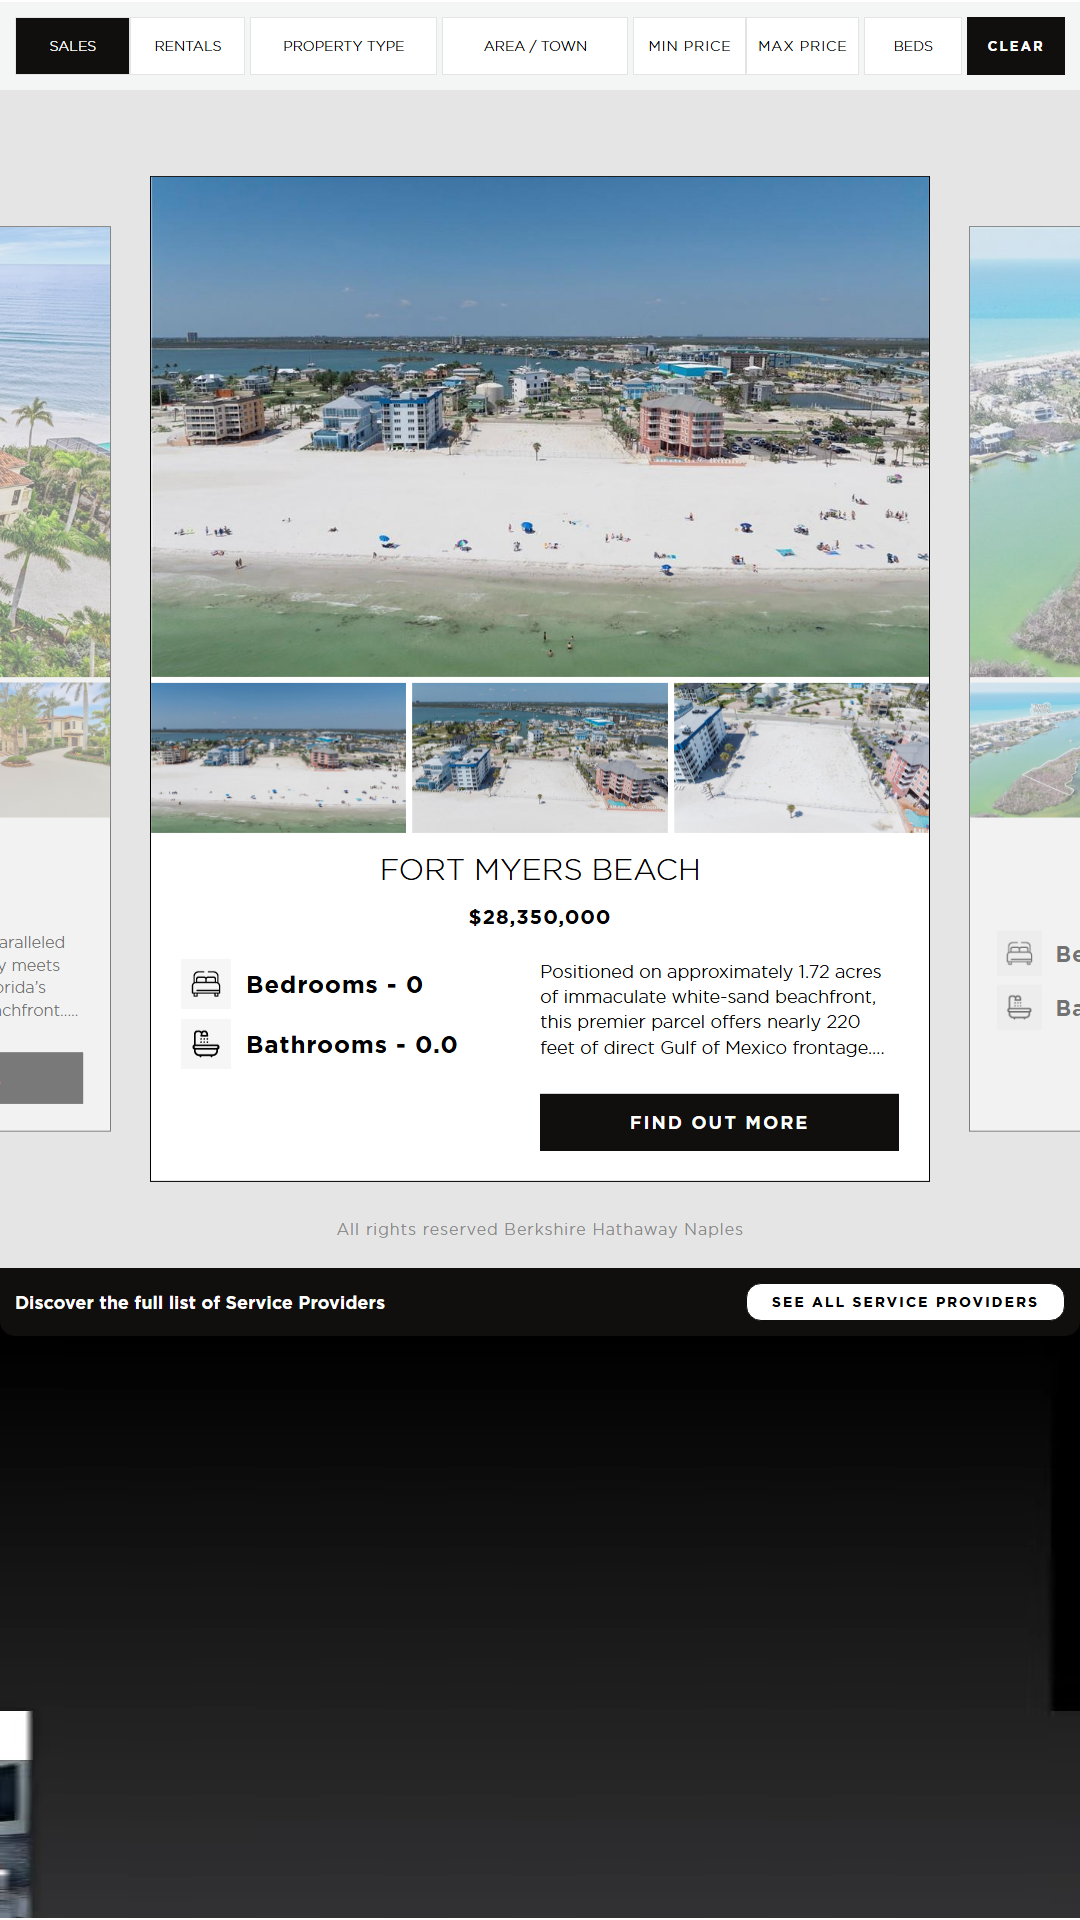Click the bed icon on the right card
The image size is (1080, 1920).
1019,953
